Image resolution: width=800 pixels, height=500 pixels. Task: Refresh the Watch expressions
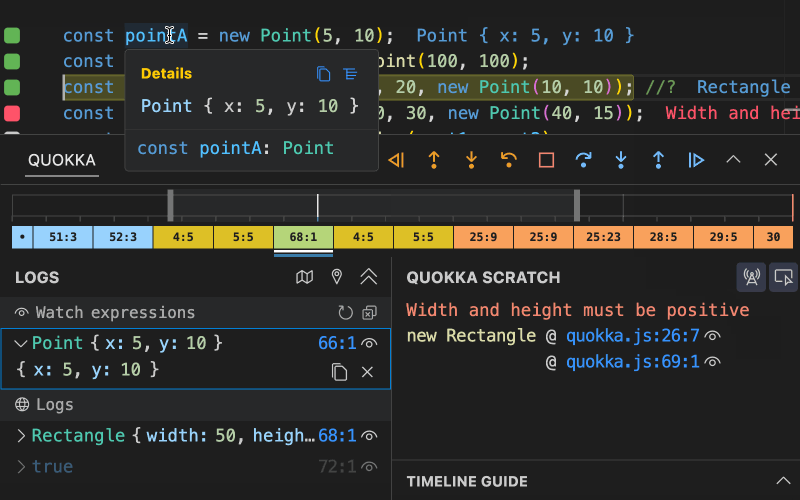coord(345,313)
